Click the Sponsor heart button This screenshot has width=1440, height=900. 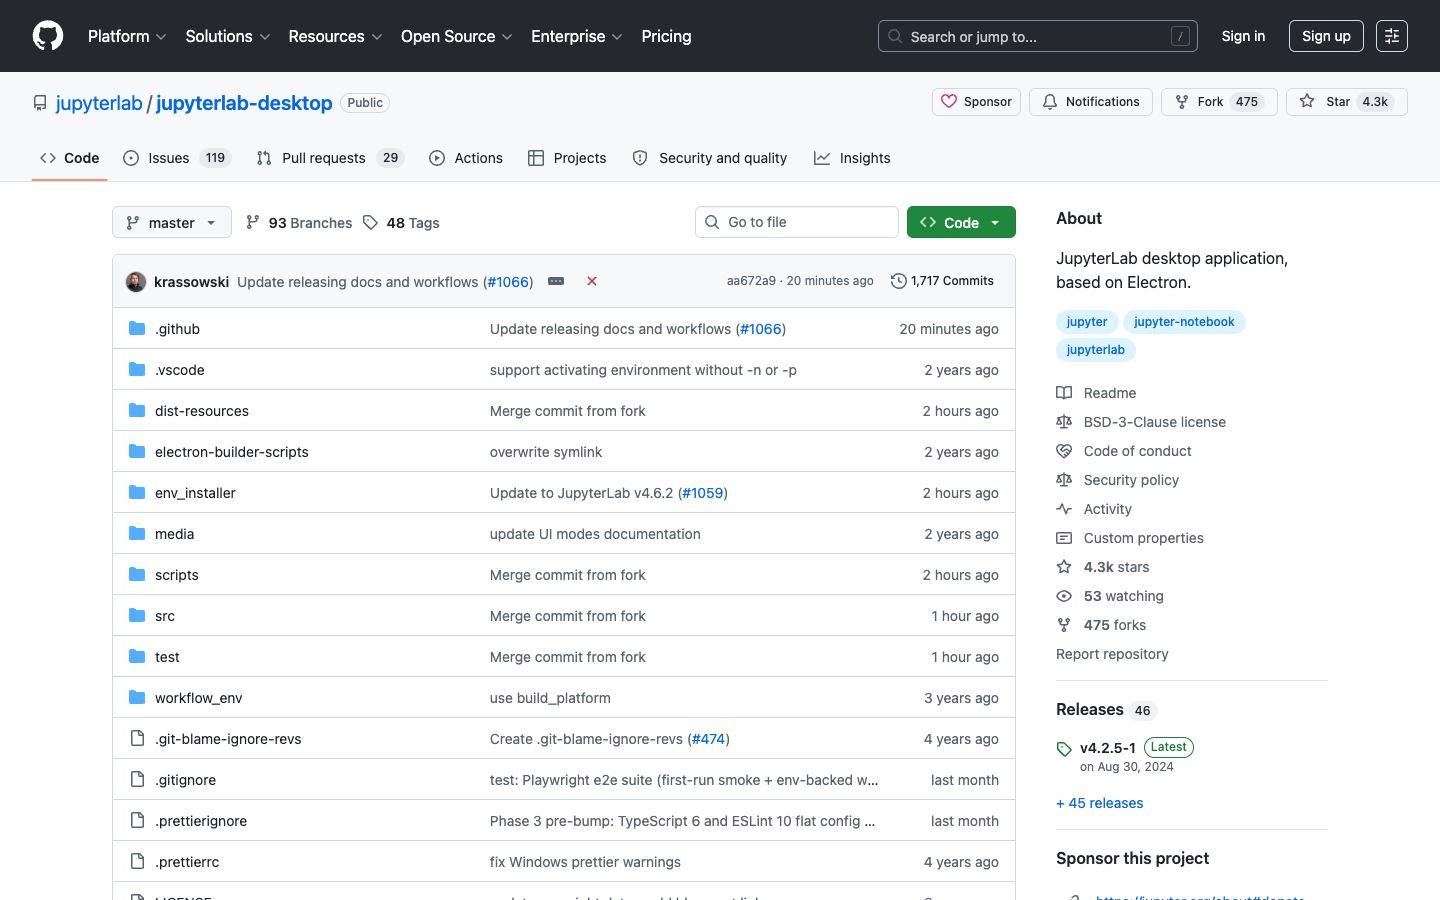coord(977,102)
